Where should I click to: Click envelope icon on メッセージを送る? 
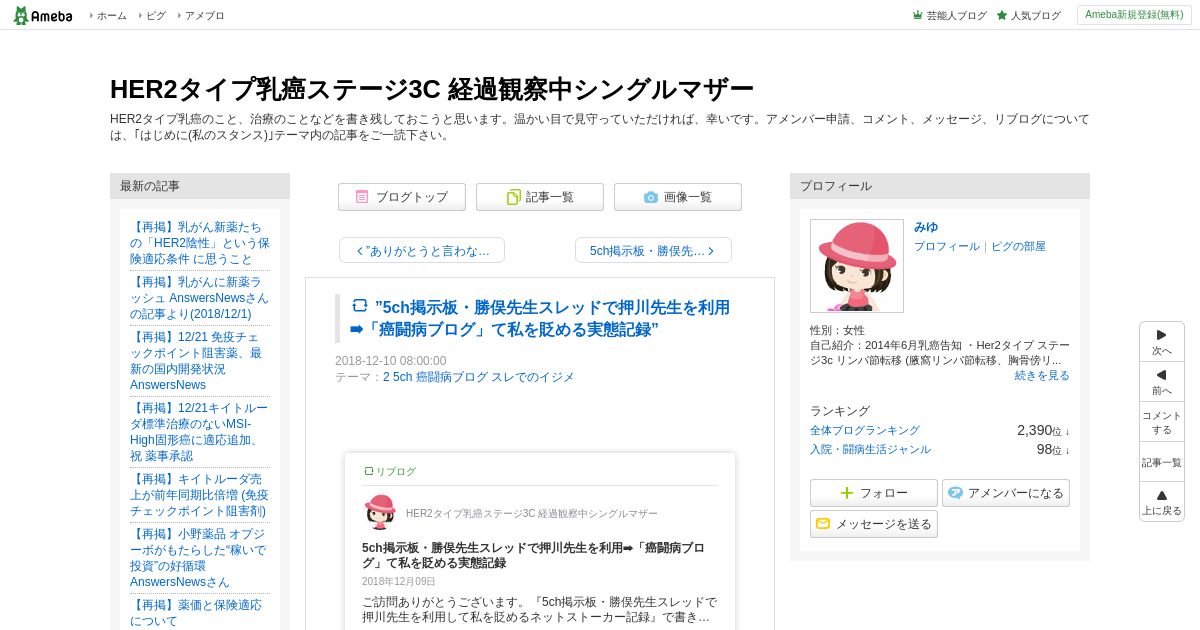click(x=823, y=524)
